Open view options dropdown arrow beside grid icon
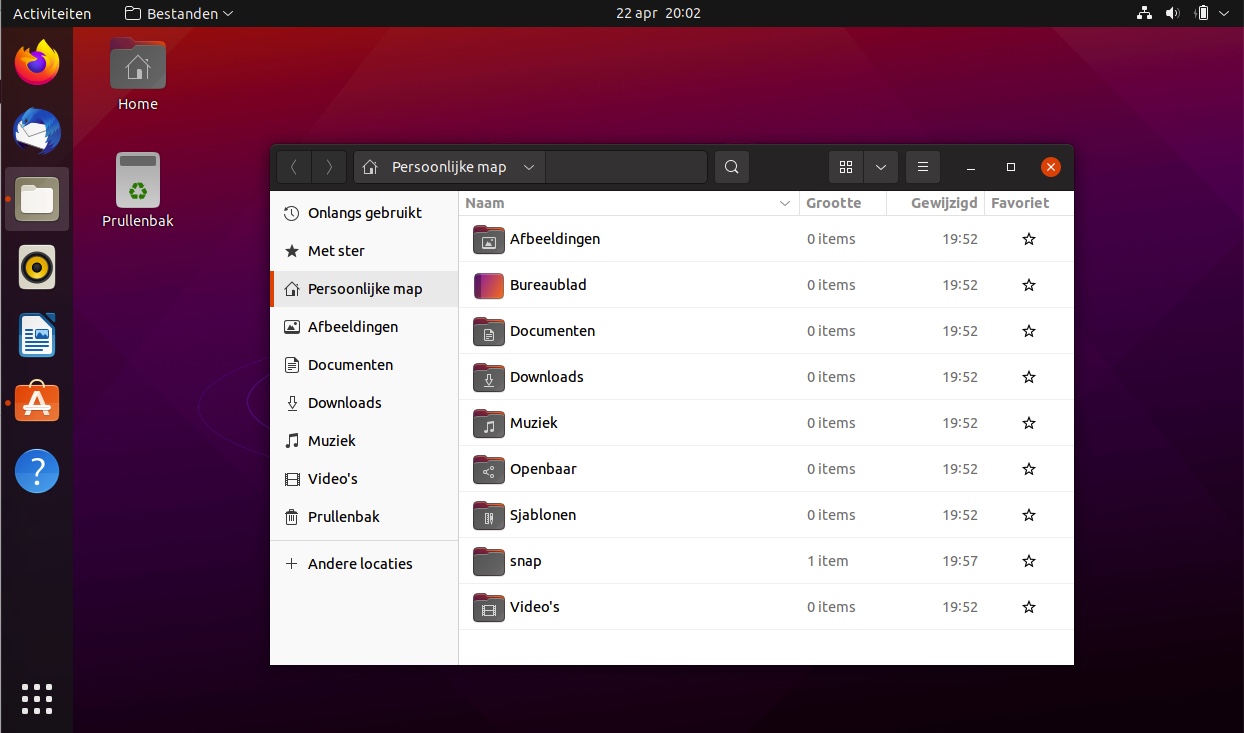The height and width of the screenshot is (733, 1244). pos(880,167)
